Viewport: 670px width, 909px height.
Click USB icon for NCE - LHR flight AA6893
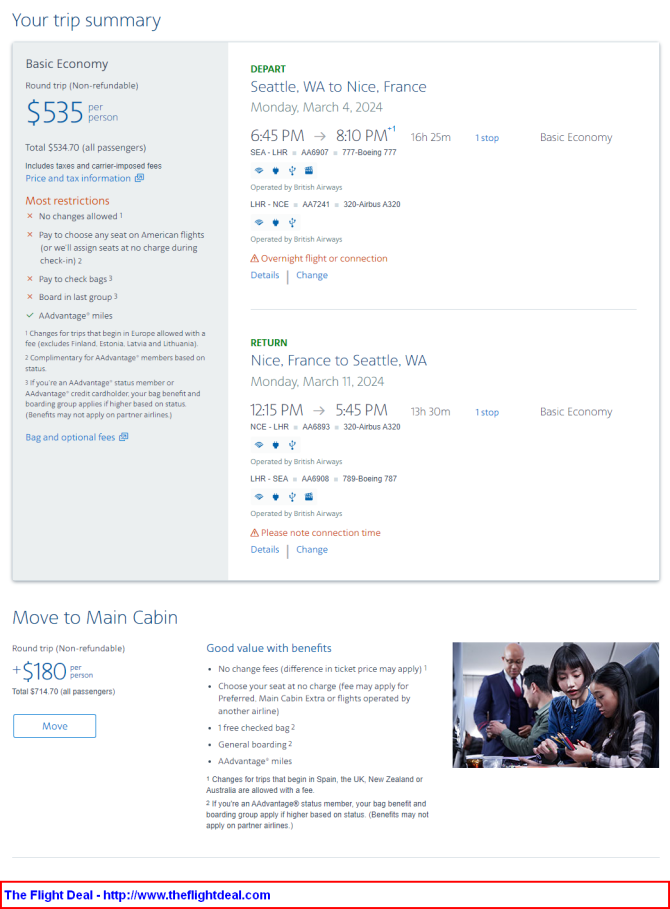point(292,445)
